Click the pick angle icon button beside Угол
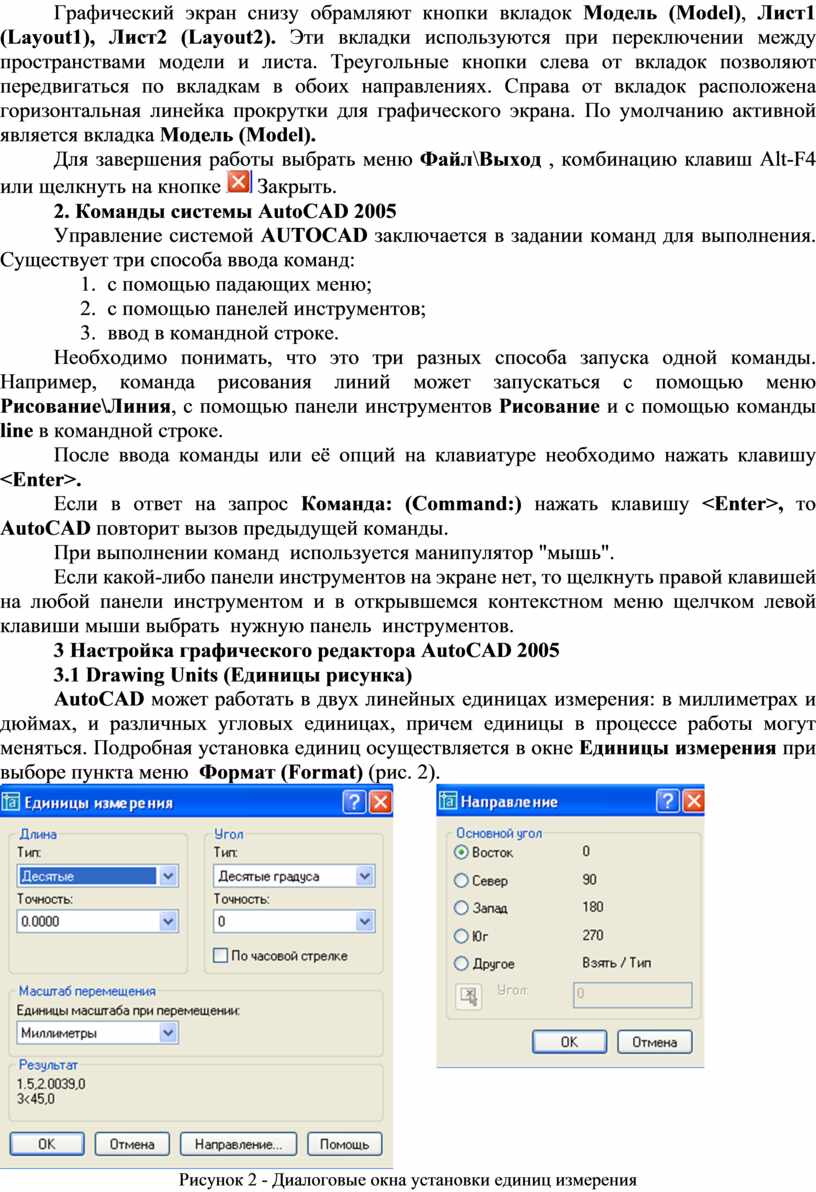816x1192 pixels. pyautogui.click(x=468, y=995)
